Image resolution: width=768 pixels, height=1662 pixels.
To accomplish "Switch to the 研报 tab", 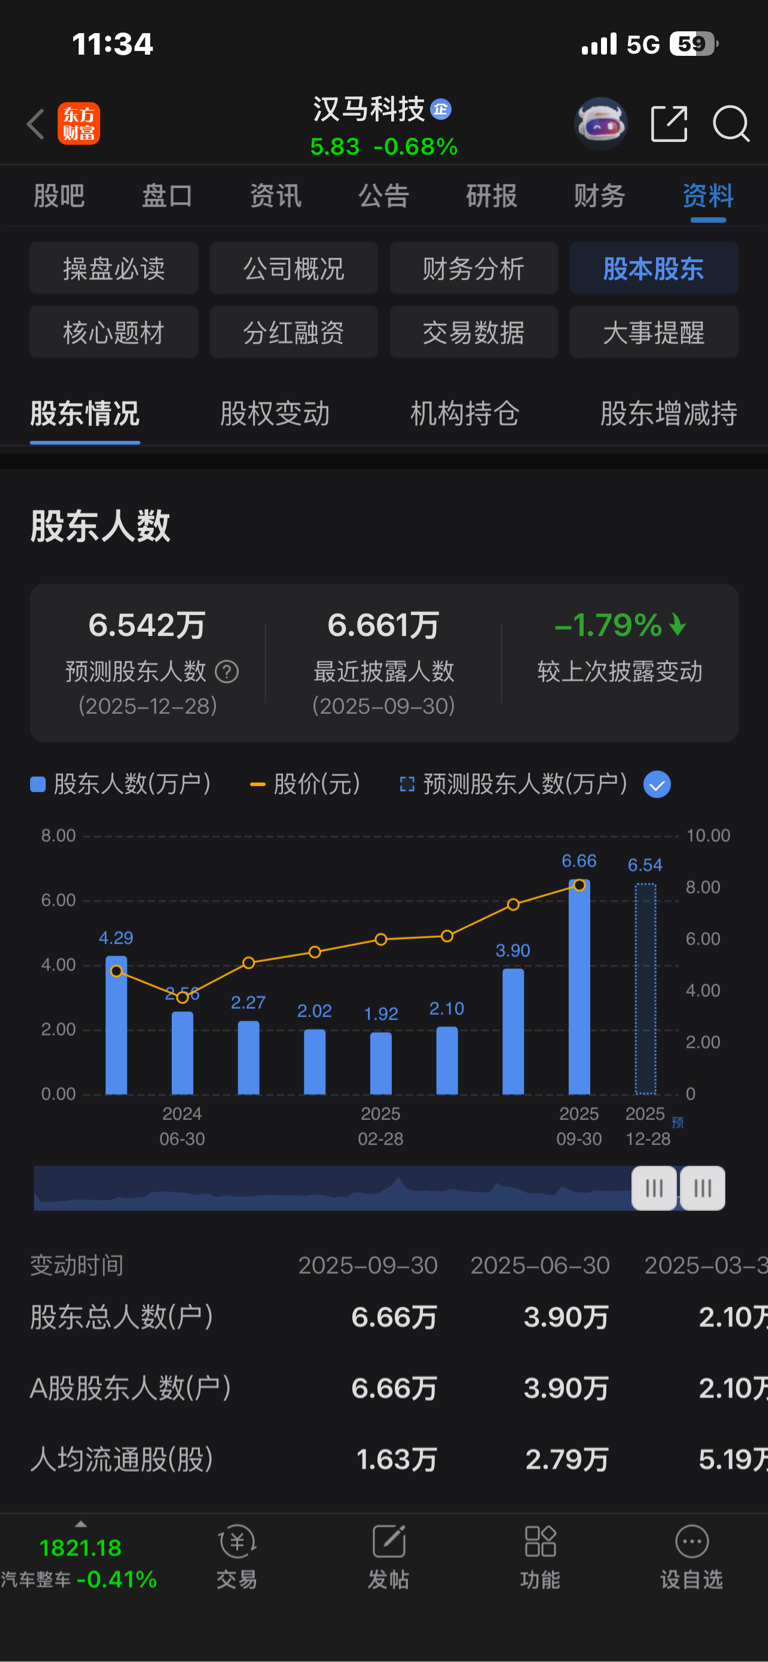I will [492, 196].
